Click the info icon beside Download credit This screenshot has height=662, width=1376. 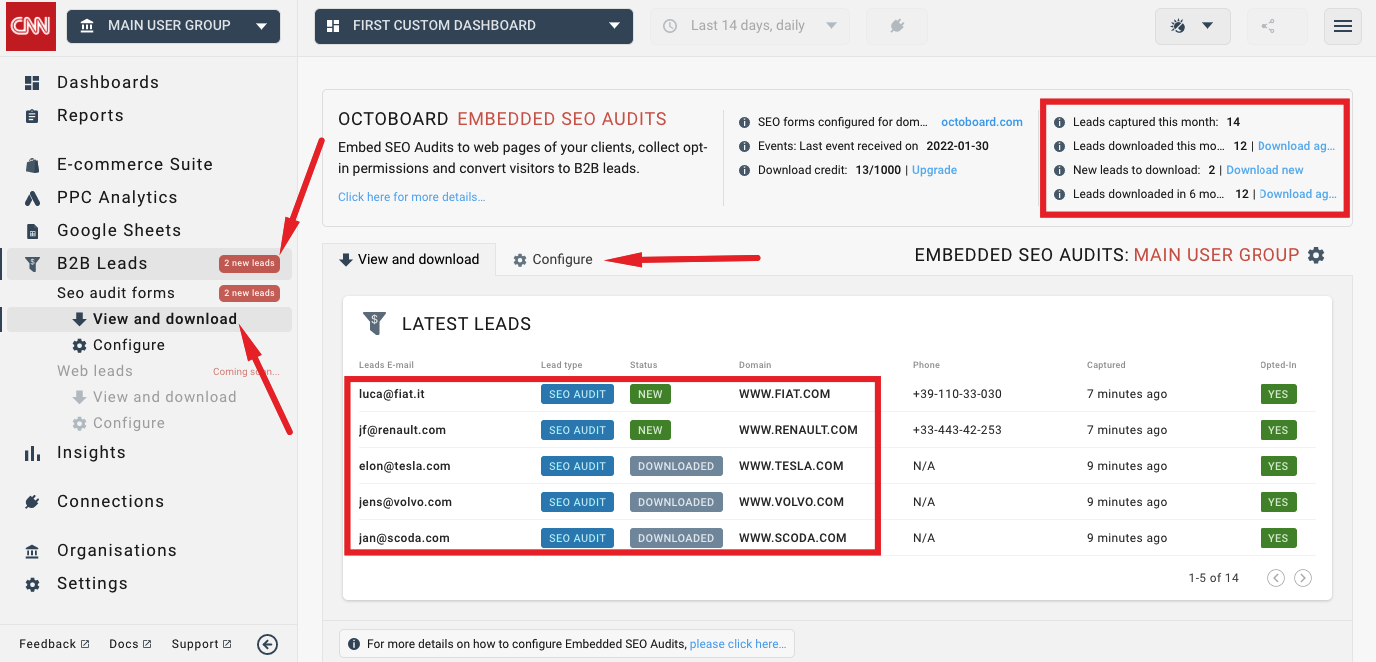(x=745, y=170)
